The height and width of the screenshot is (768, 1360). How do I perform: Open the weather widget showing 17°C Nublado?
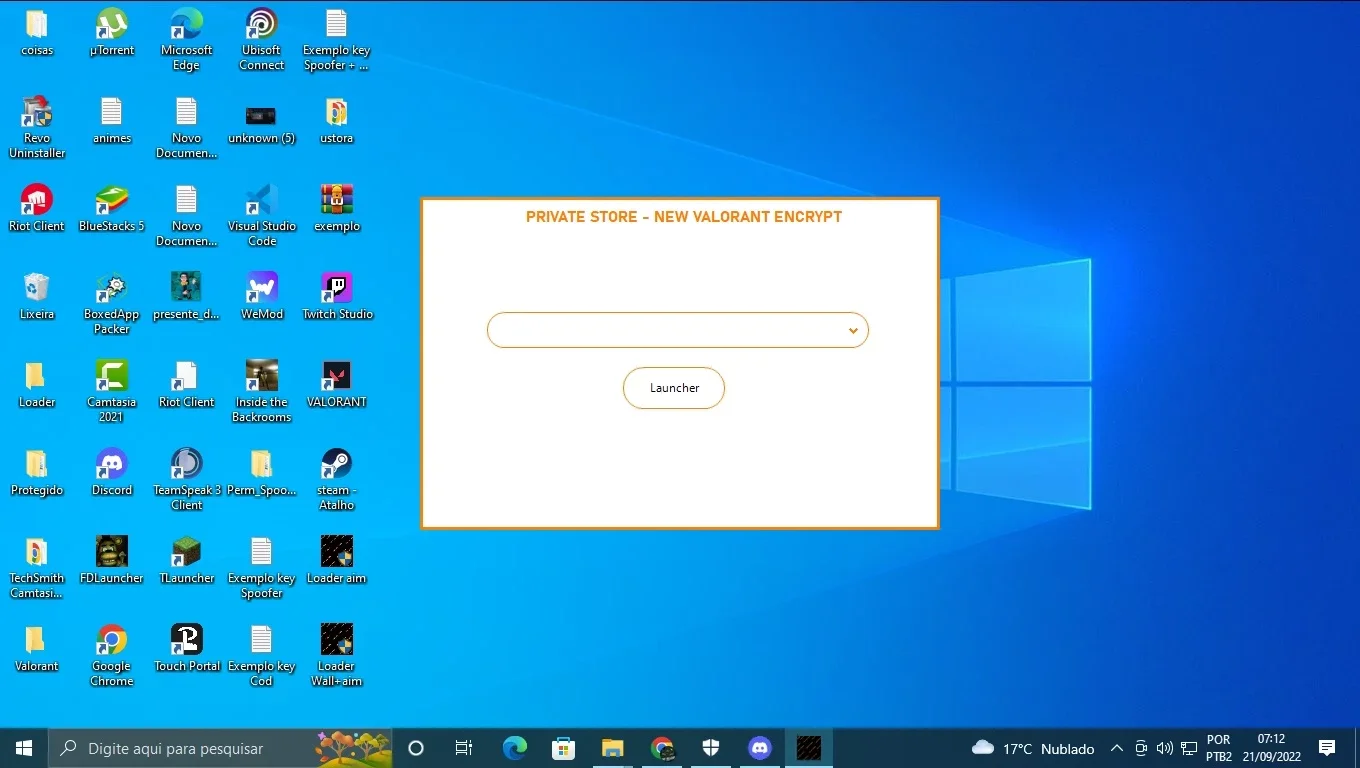(x=1033, y=748)
